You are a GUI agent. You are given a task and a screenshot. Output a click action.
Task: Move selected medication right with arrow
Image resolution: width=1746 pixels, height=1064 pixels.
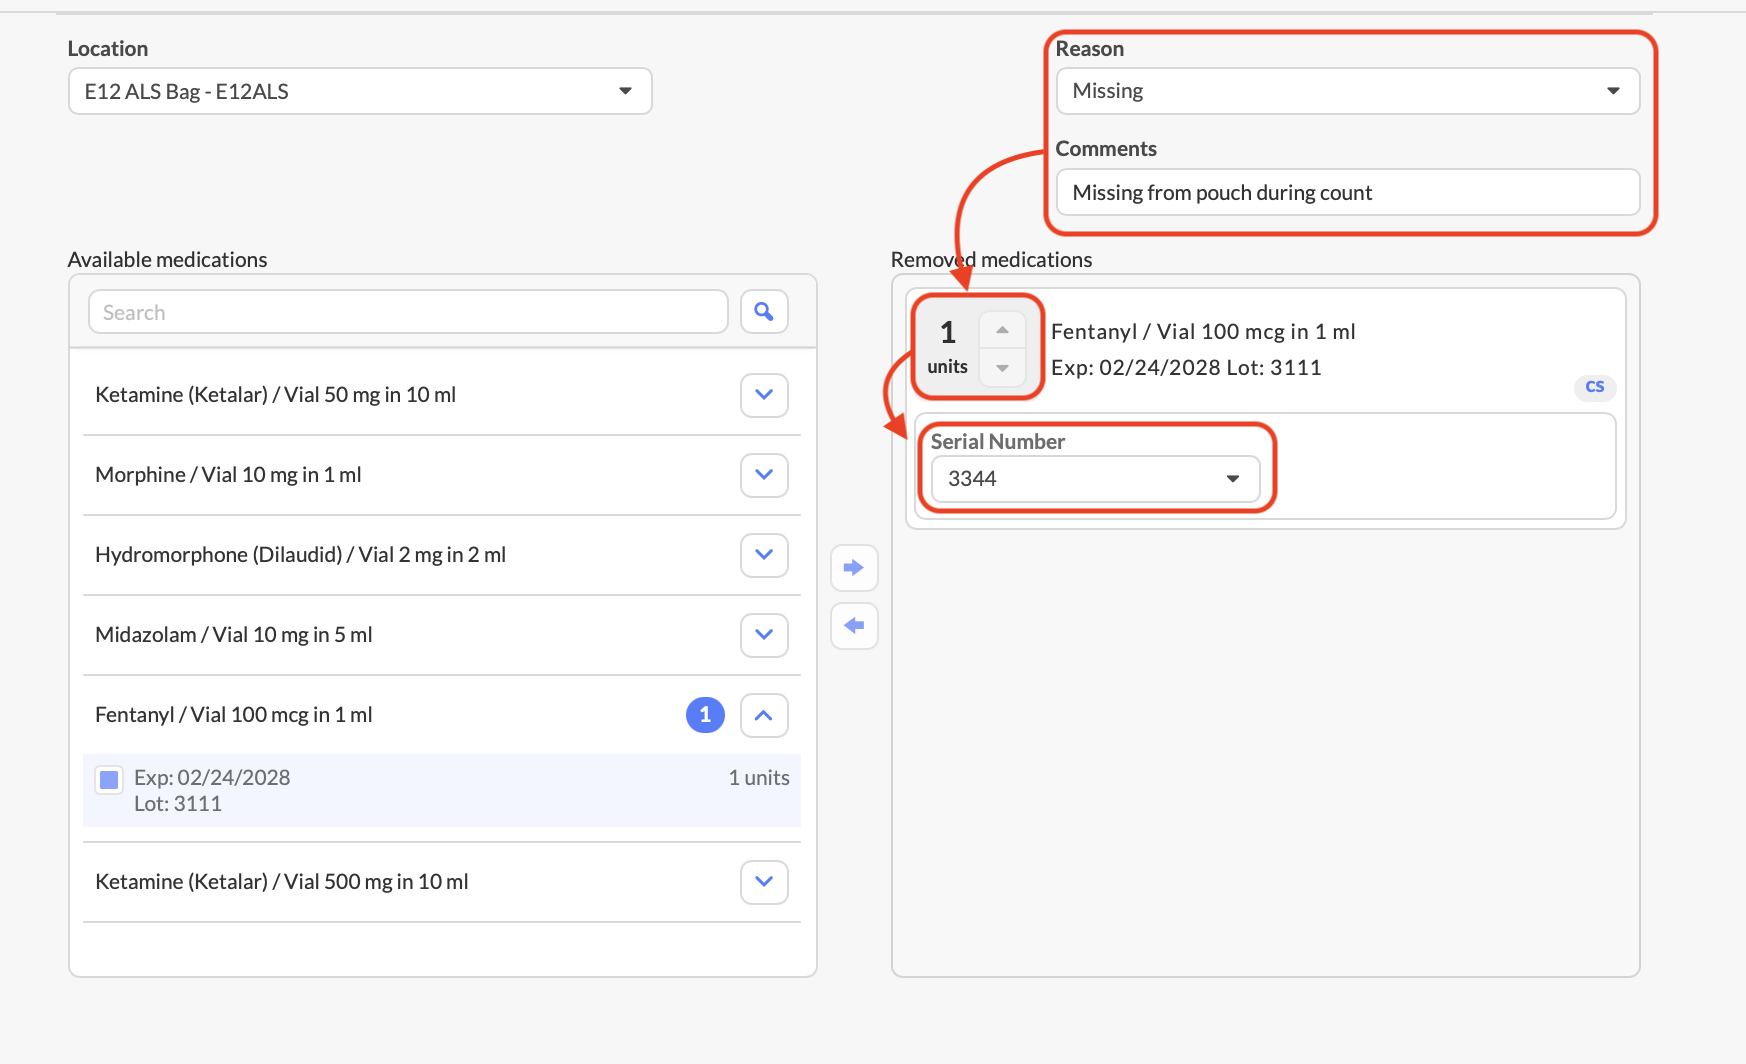[x=854, y=568]
